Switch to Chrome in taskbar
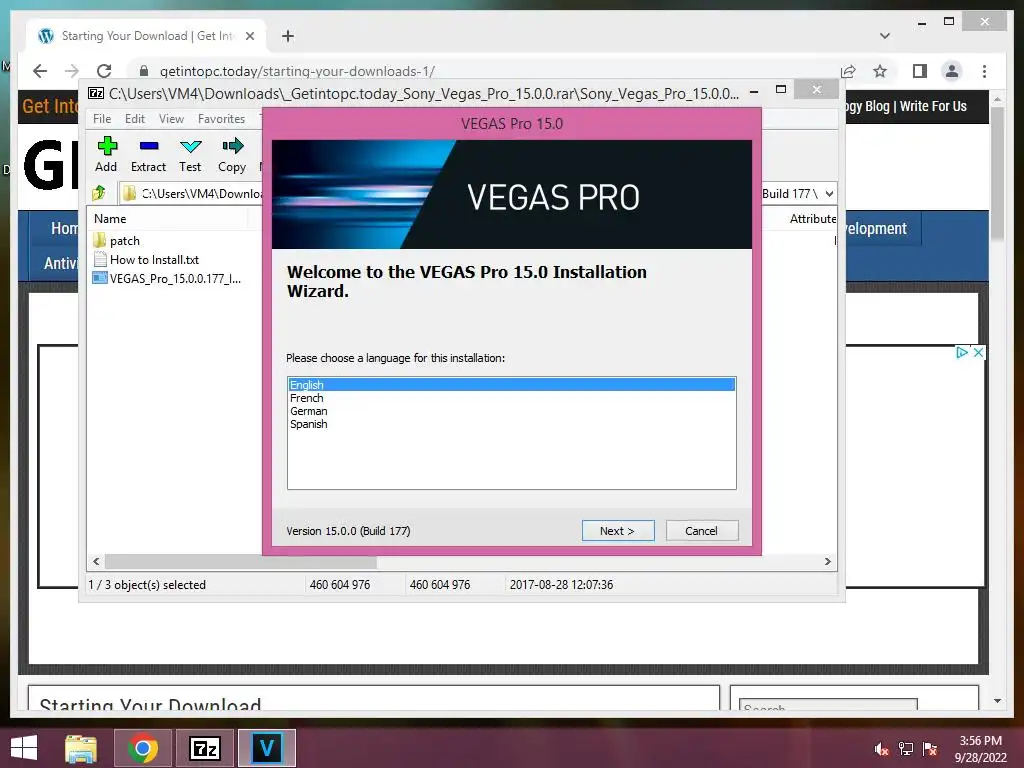 [x=143, y=748]
